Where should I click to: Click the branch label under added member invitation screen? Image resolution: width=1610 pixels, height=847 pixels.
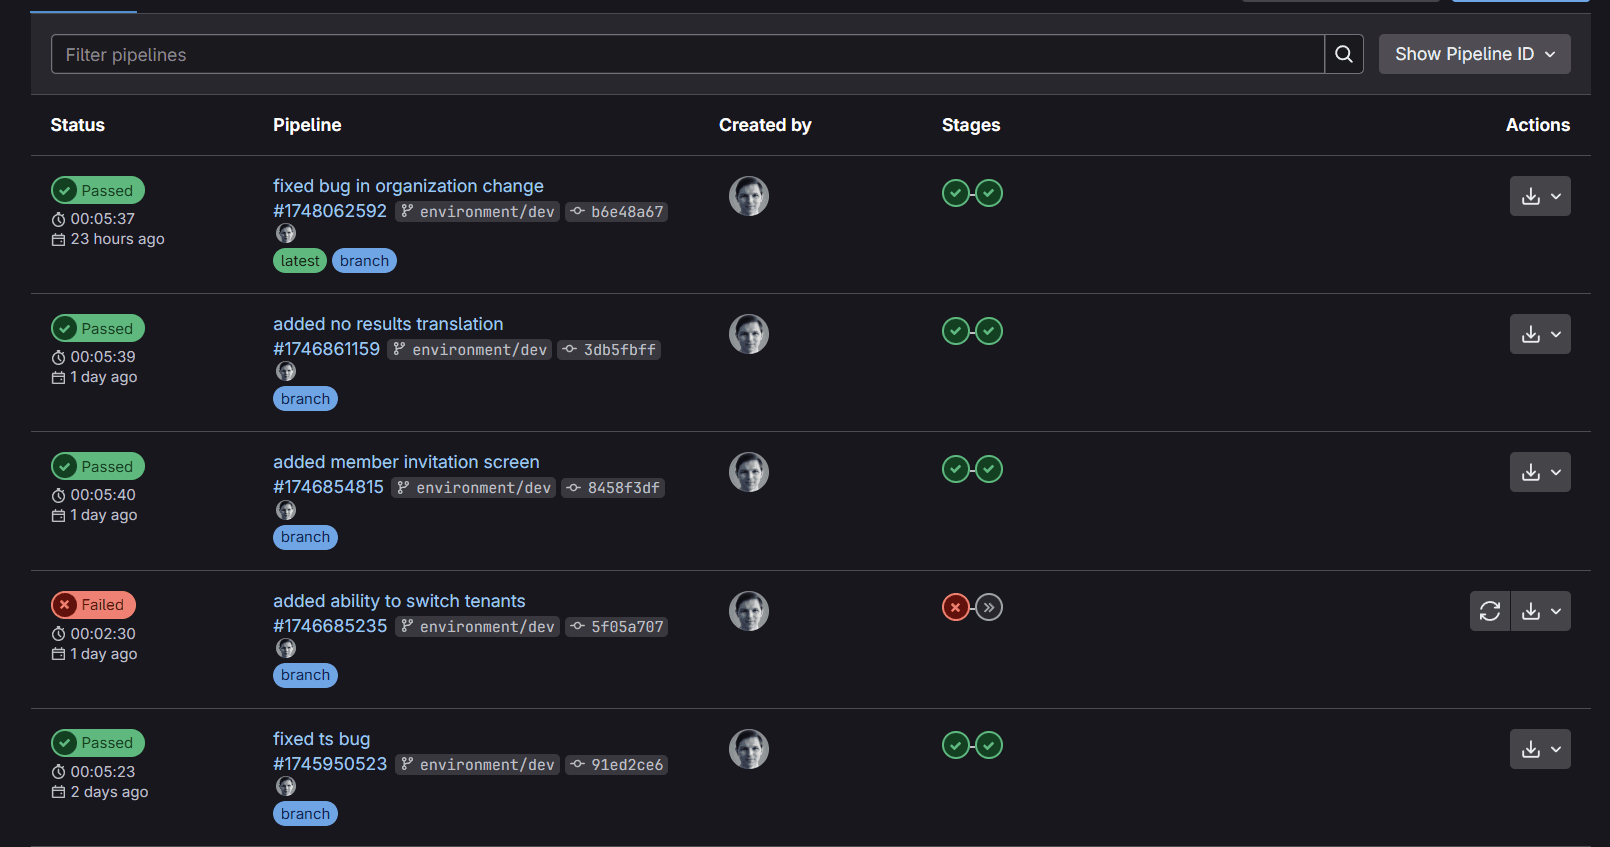(x=305, y=537)
